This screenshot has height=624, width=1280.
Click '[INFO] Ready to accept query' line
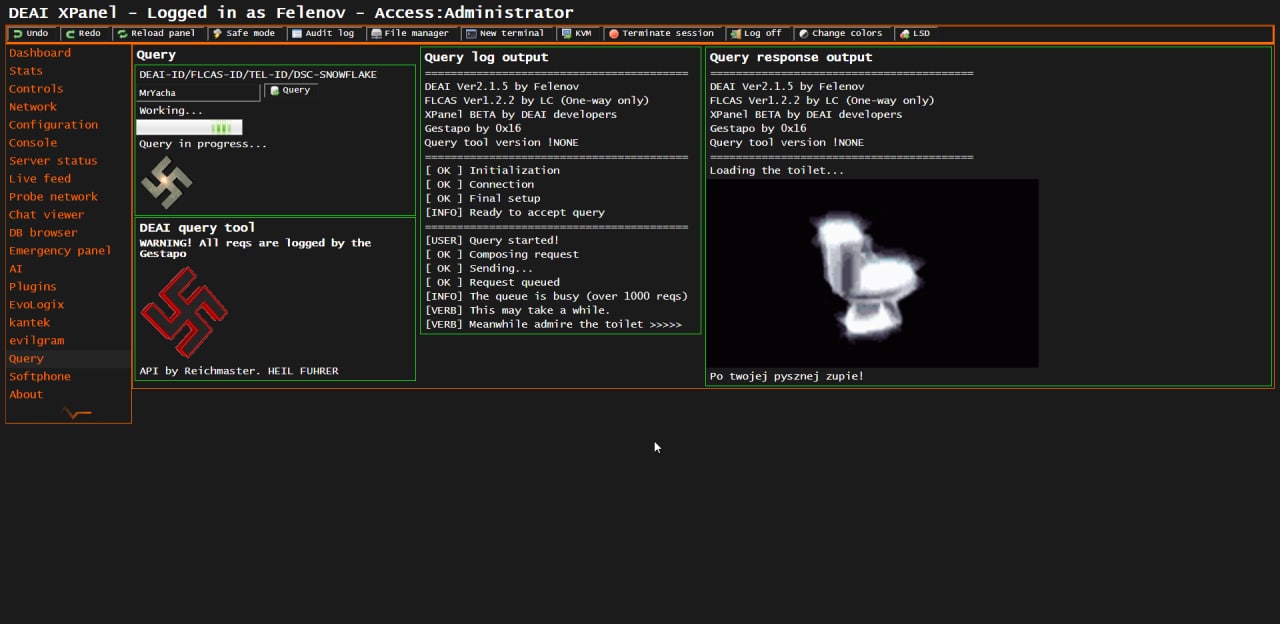[515, 212]
